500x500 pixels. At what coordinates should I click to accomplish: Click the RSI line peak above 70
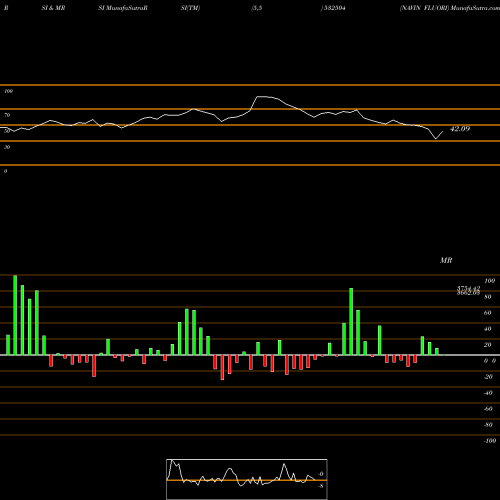262,97
